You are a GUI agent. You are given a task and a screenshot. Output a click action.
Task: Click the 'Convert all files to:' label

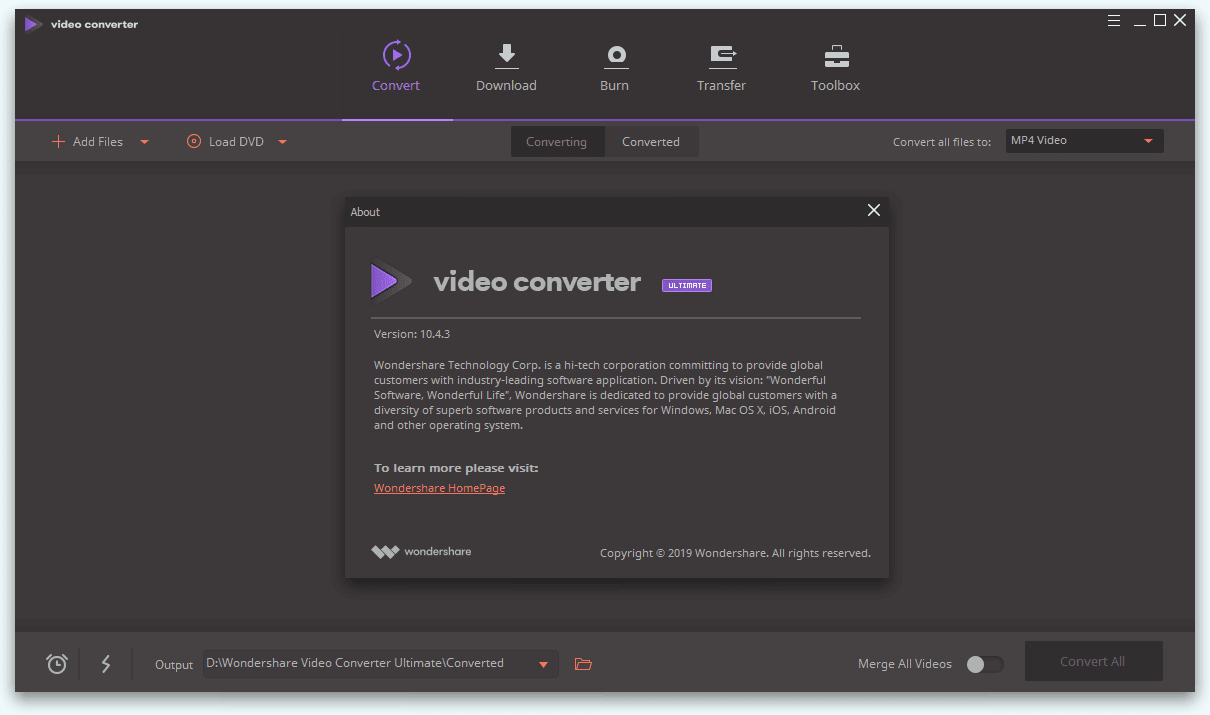[942, 142]
